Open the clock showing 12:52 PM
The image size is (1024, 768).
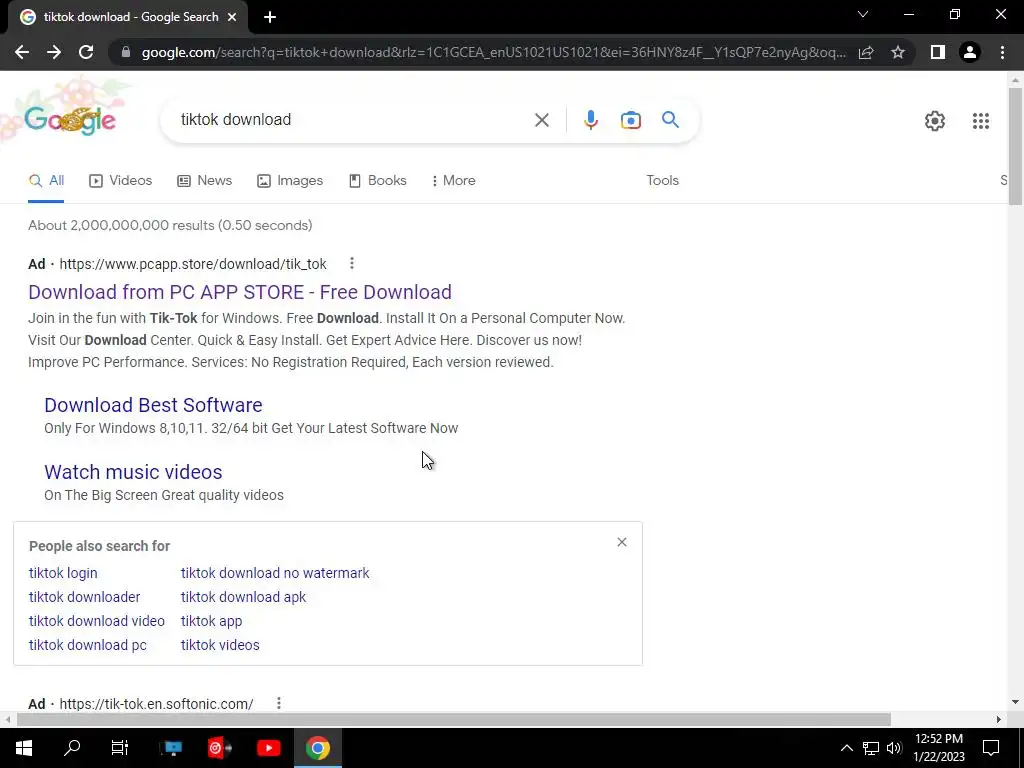pyautogui.click(x=938, y=748)
